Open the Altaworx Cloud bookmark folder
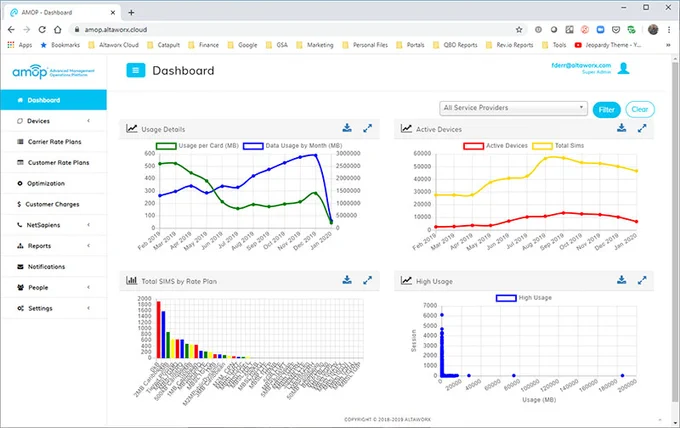680x428 pixels. pos(114,45)
